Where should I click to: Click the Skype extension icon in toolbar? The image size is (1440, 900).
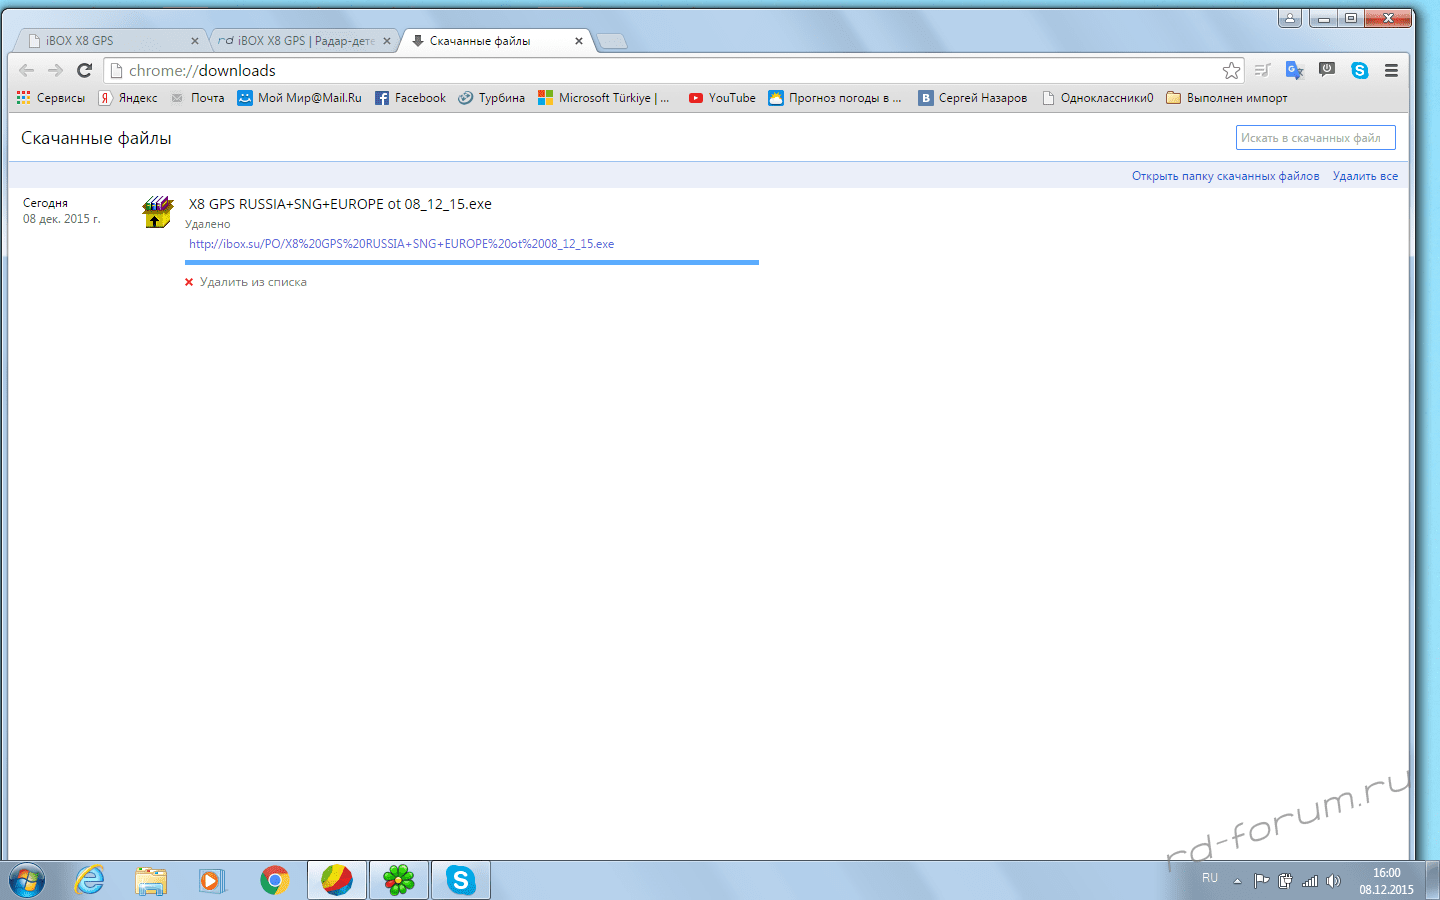pos(1359,70)
